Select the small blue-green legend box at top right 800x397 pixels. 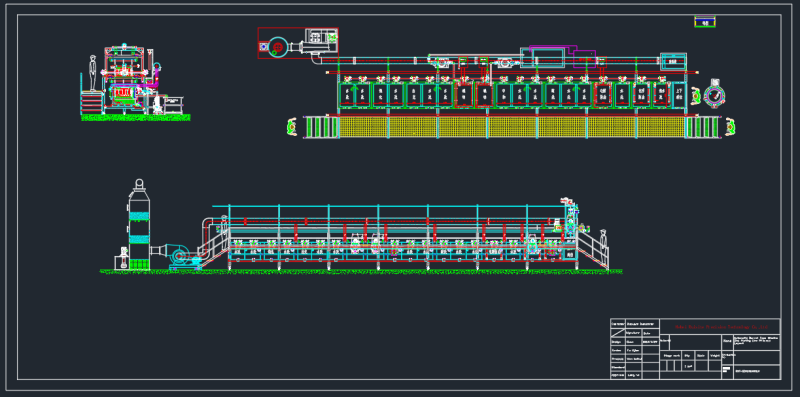[x=705, y=21]
